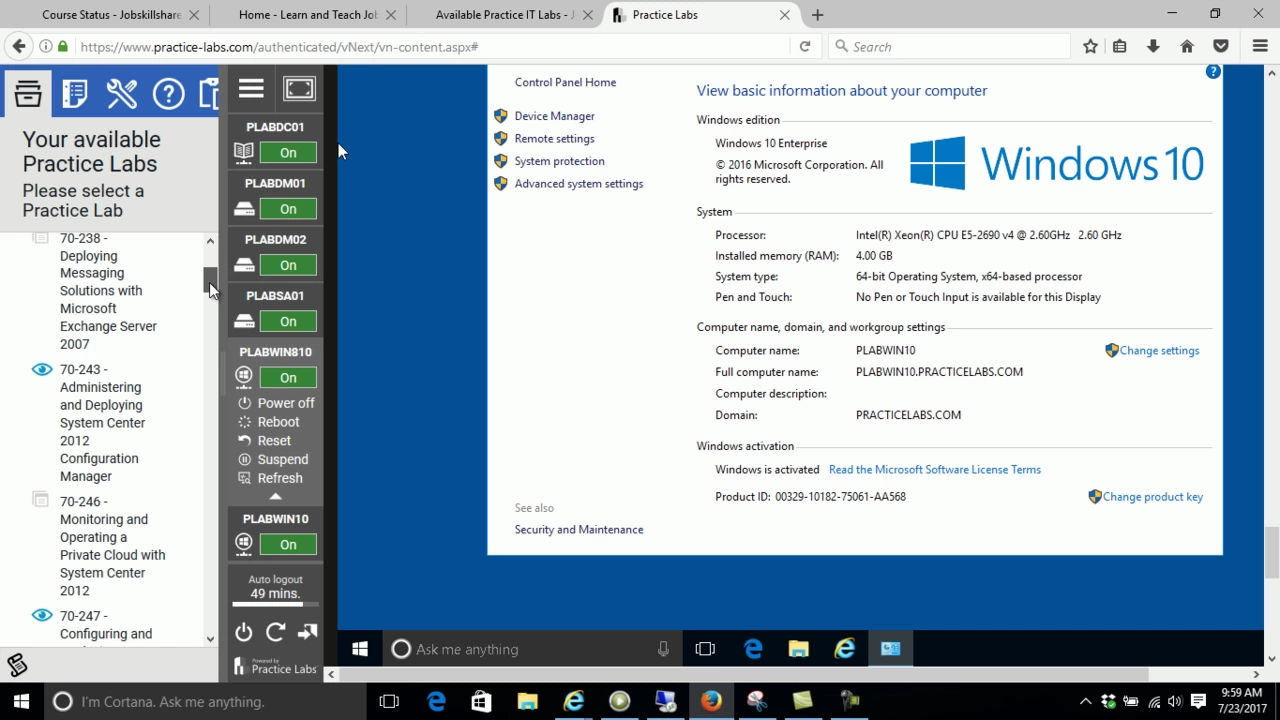Switch to the Course Status - Jobskillshare tab
Screen dimensions: 1280x720
109,15
